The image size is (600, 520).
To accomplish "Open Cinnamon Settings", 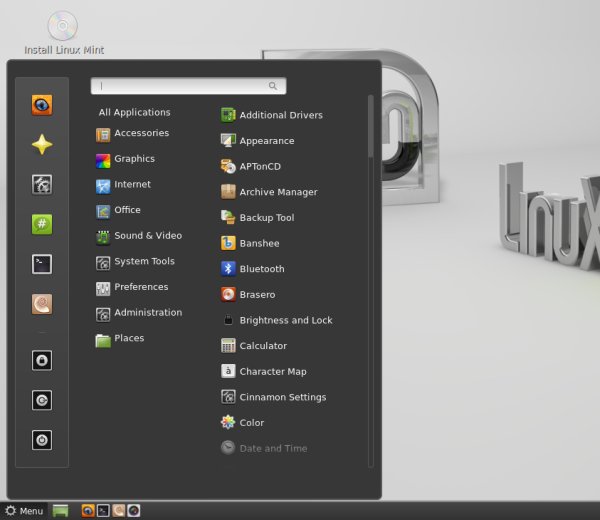I will coord(282,397).
